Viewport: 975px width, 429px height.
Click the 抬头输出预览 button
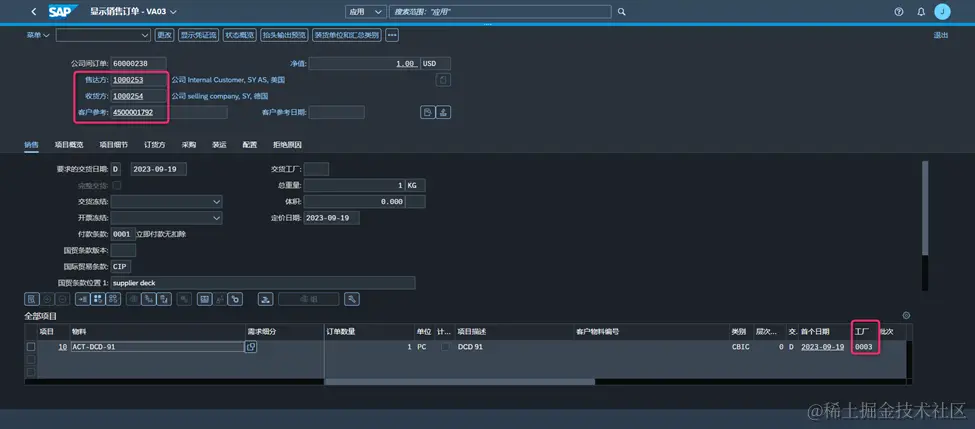click(x=285, y=35)
